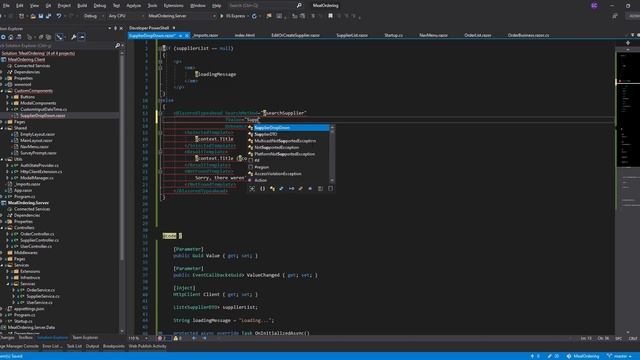Open the Extensions menu

click(x=173, y=5)
